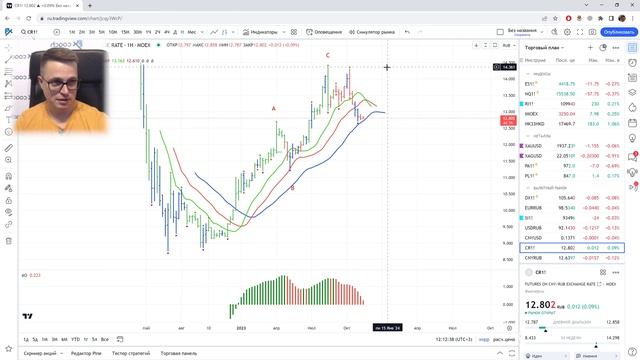Hide all drawings with eye icon
Image resolution: width=640 pixels, height=360 pixels.
9,212
